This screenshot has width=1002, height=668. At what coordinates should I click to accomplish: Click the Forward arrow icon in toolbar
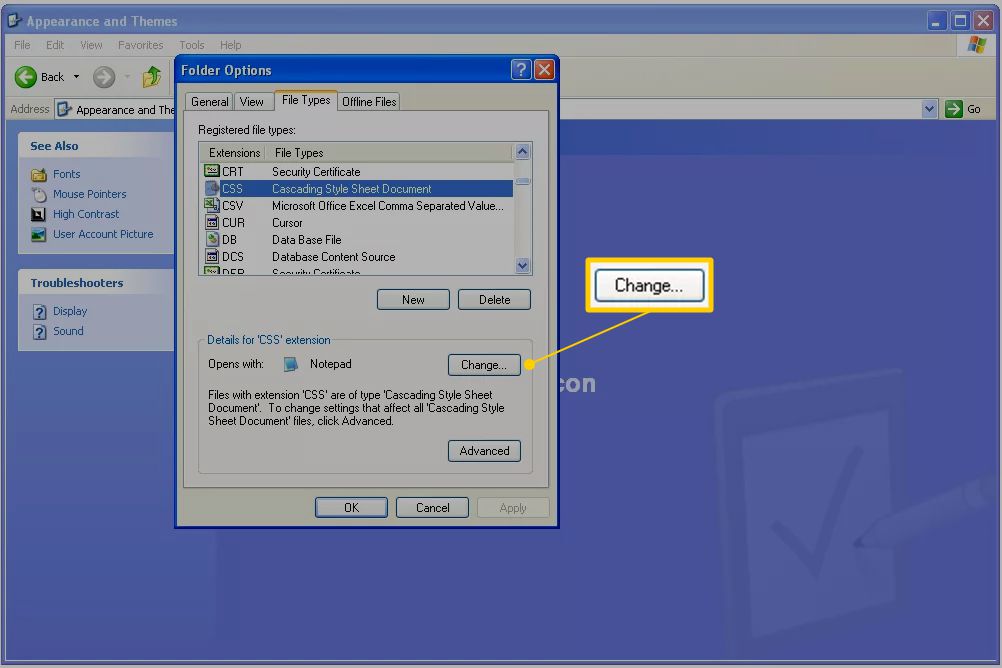pos(104,77)
